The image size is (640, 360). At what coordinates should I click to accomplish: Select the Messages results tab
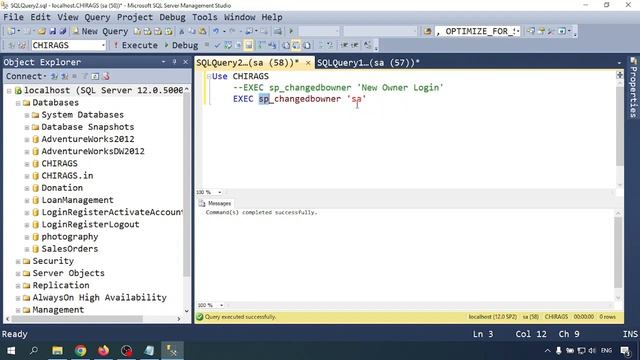coord(215,203)
